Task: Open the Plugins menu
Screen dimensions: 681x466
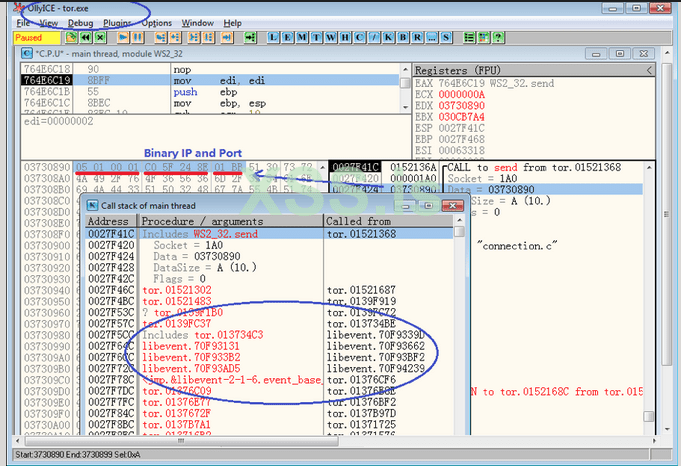Action: tap(117, 22)
